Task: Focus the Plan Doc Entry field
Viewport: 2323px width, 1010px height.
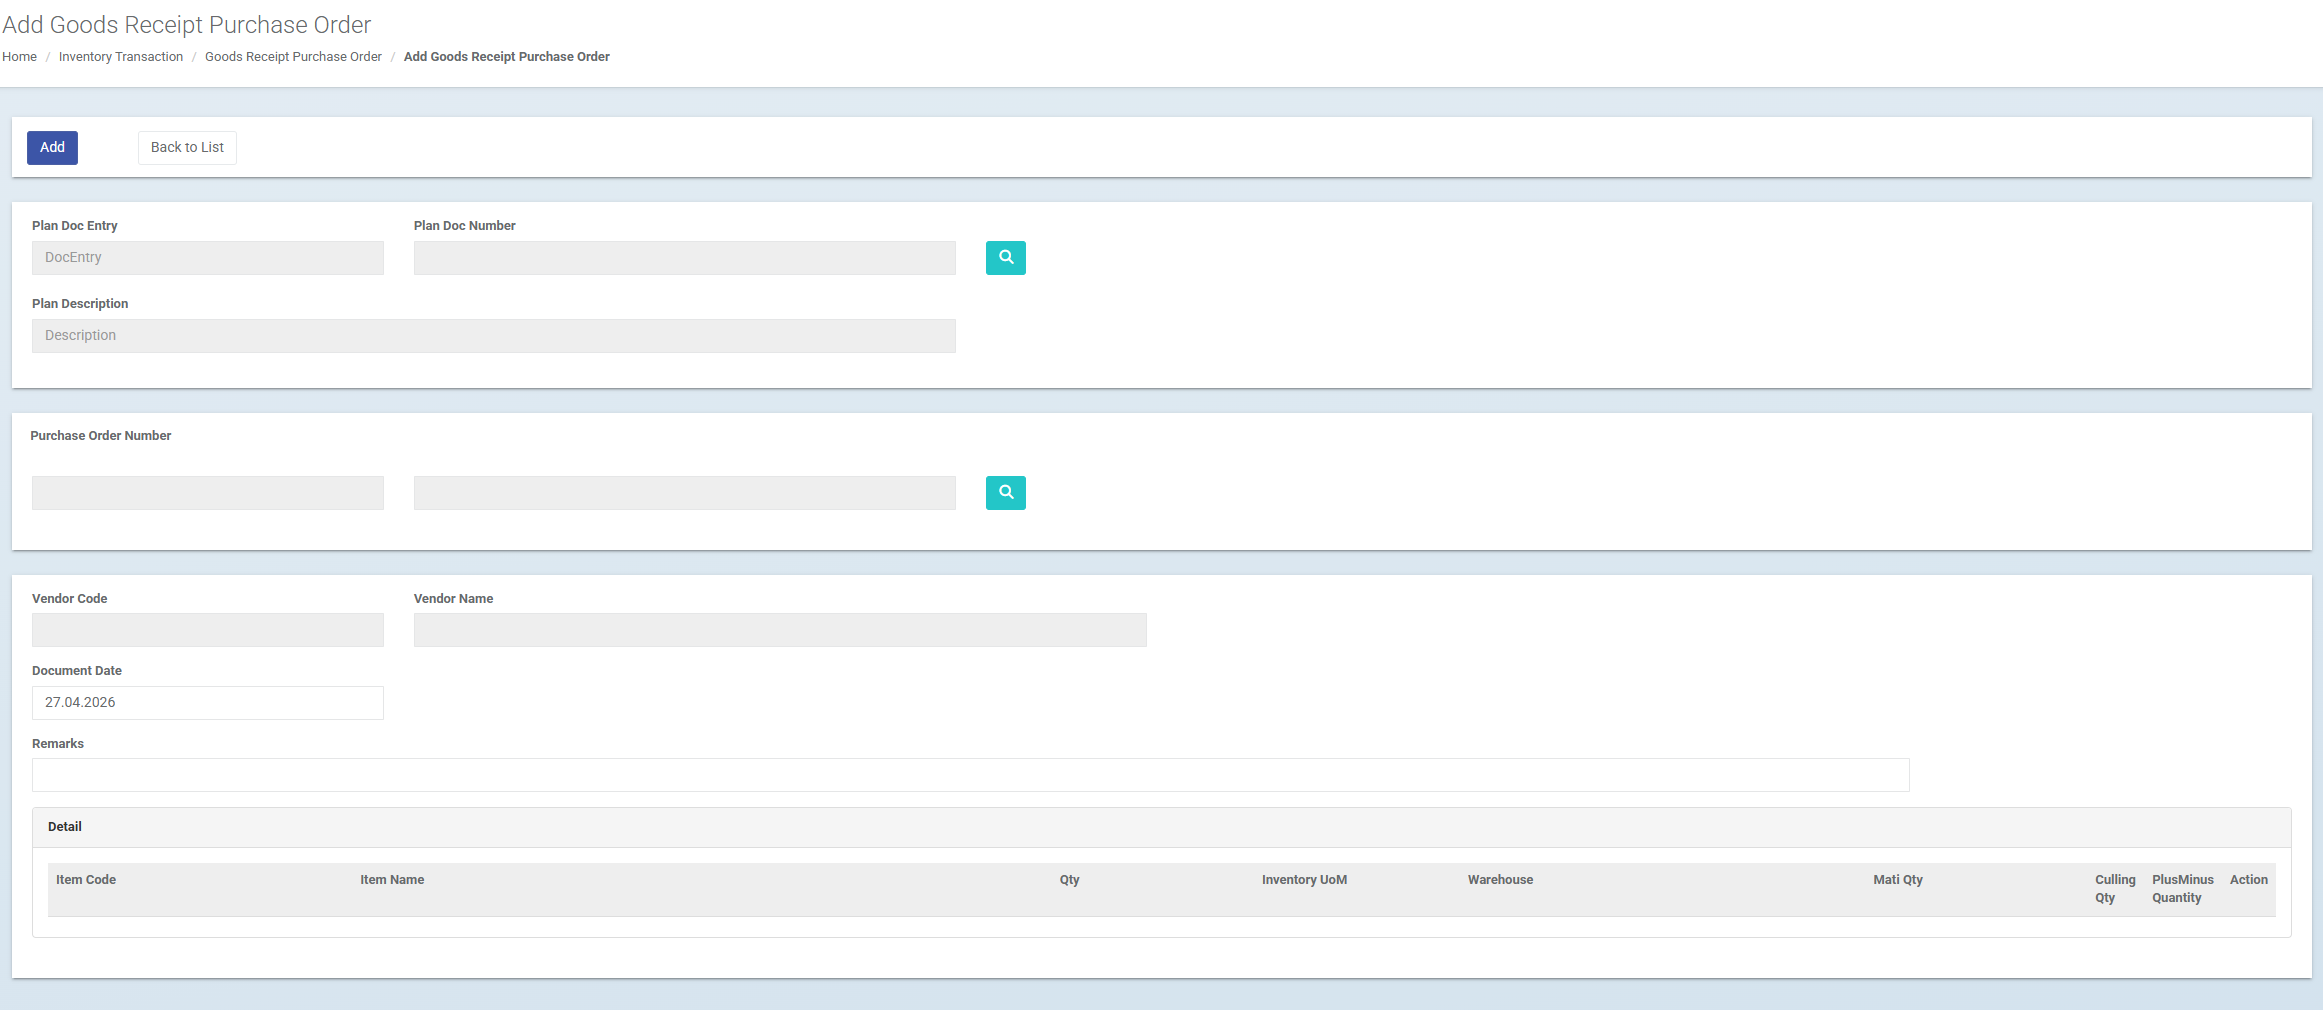Action: (208, 258)
